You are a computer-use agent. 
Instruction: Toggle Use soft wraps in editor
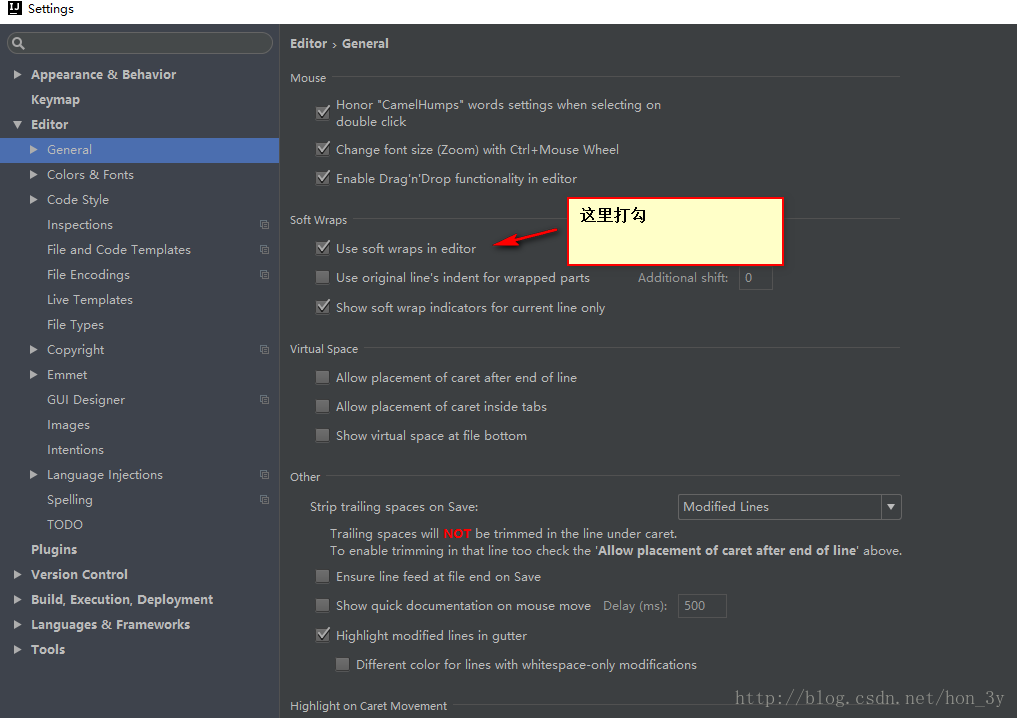(x=322, y=248)
